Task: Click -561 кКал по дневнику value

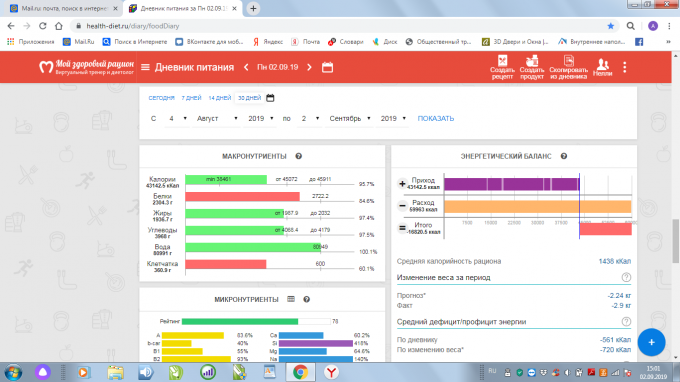Action: pyautogui.click(x=615, y=340)
